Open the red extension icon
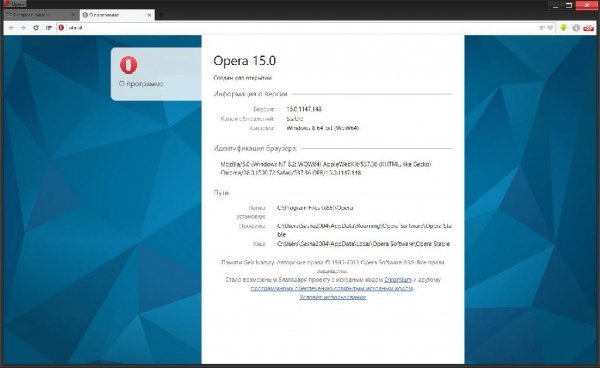The image size is (600, 368). pos(589,28)
